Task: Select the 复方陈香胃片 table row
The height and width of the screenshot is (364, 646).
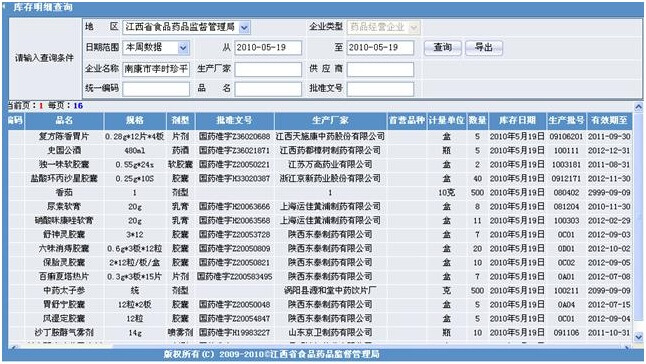Action: coord(320,136)
